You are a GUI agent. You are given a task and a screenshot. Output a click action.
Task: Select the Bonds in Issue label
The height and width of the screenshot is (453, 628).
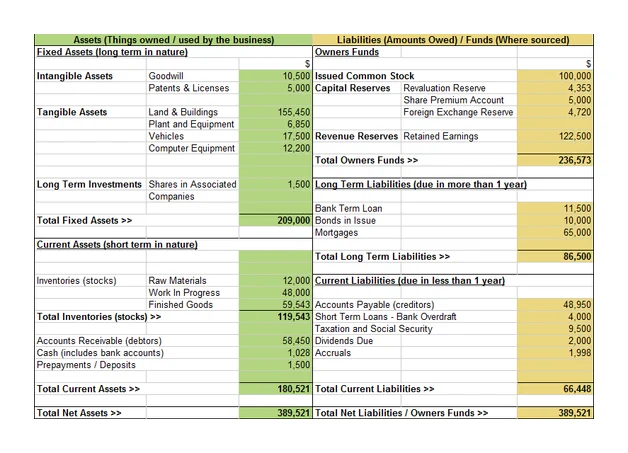click(345, 221)
